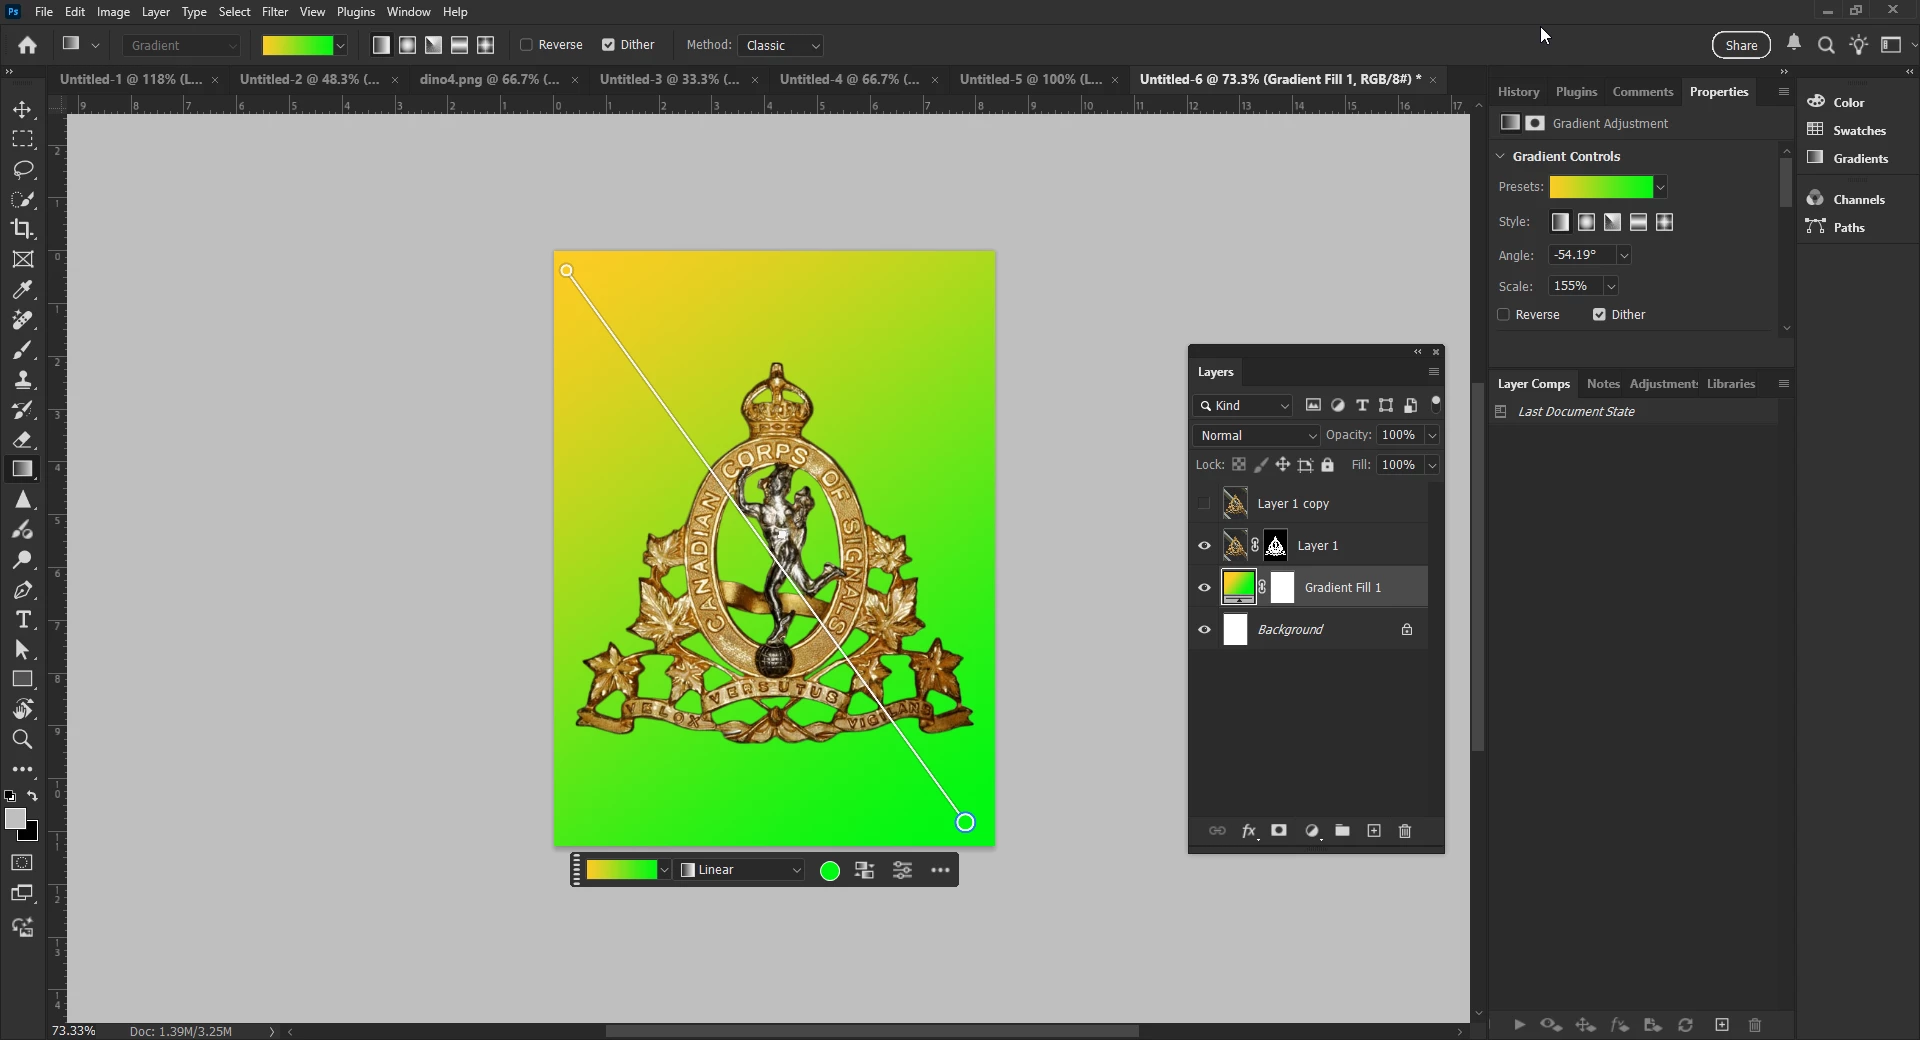Click the Share button
Viewport: 1920px width, 1040px height.
pyautogui.click(x=1741, y=45)
